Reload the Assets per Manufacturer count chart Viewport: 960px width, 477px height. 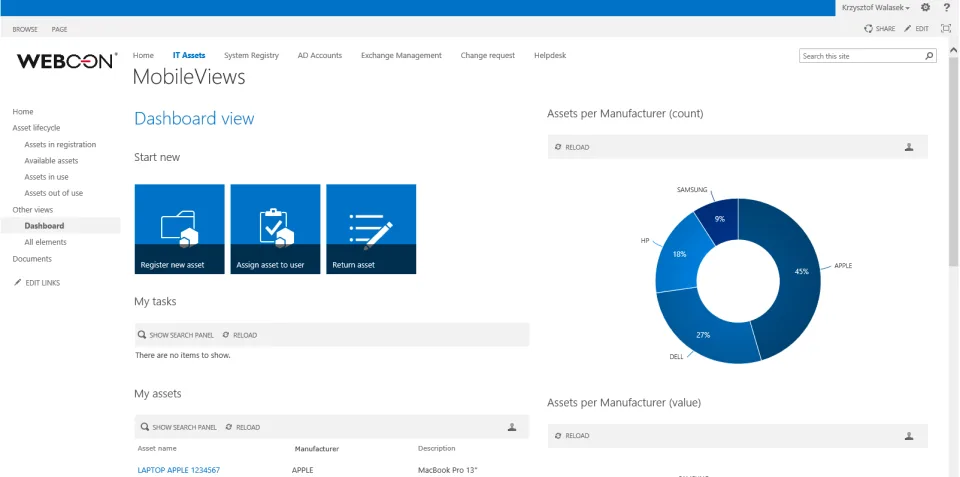tap(572, 147)
